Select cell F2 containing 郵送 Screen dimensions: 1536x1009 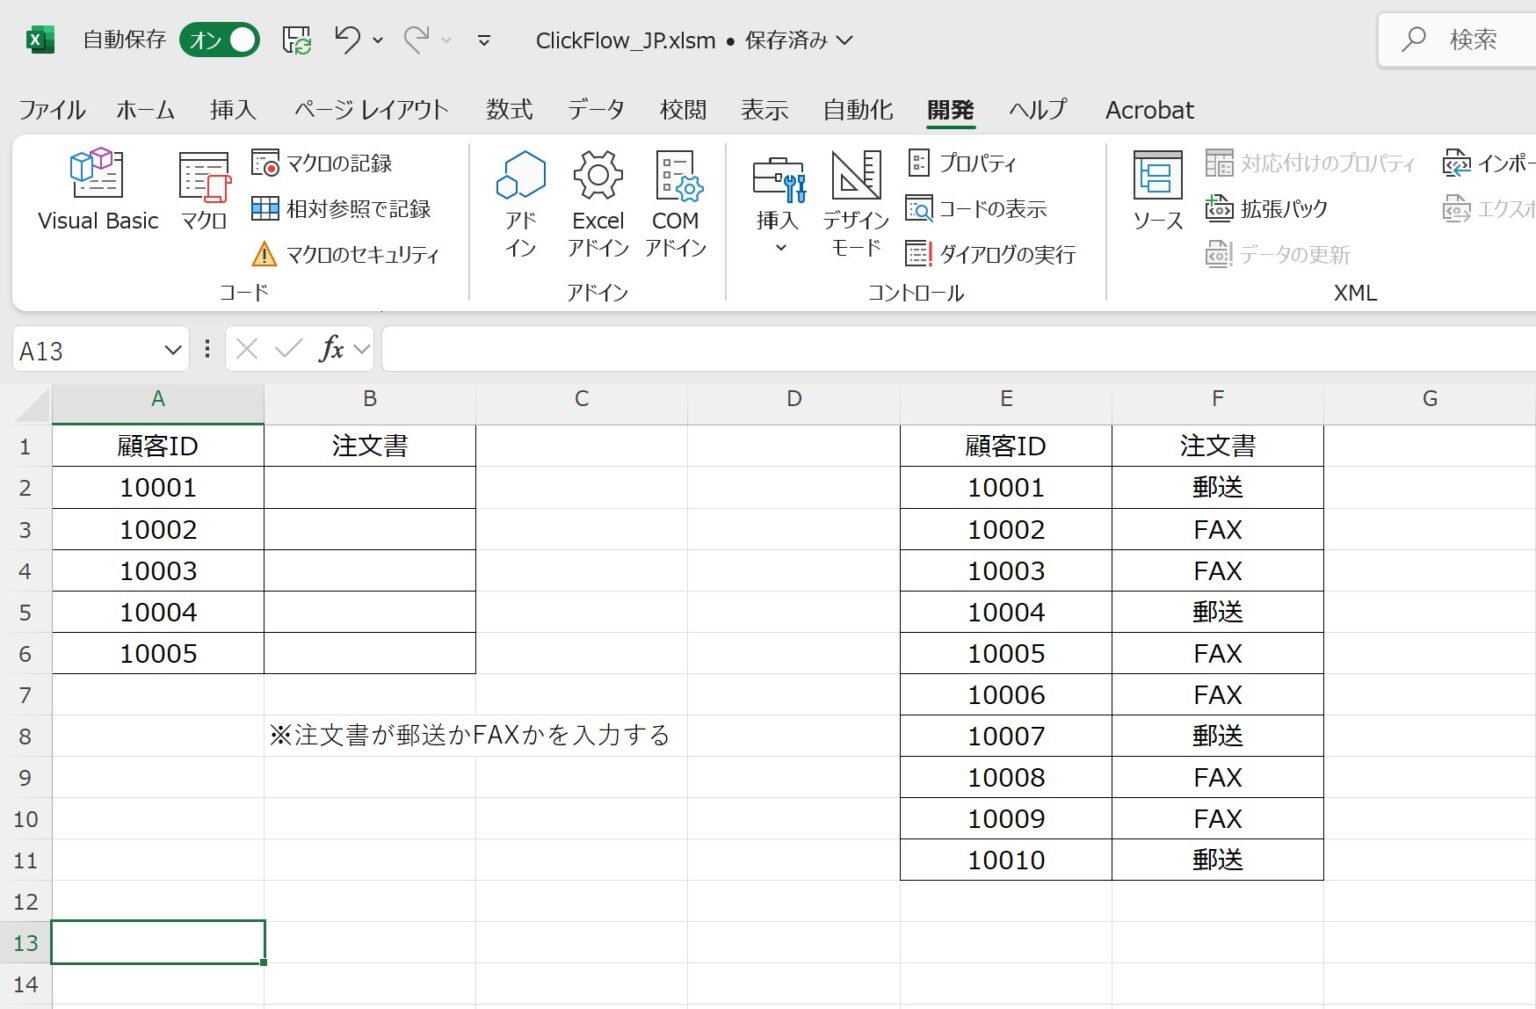1217,487
